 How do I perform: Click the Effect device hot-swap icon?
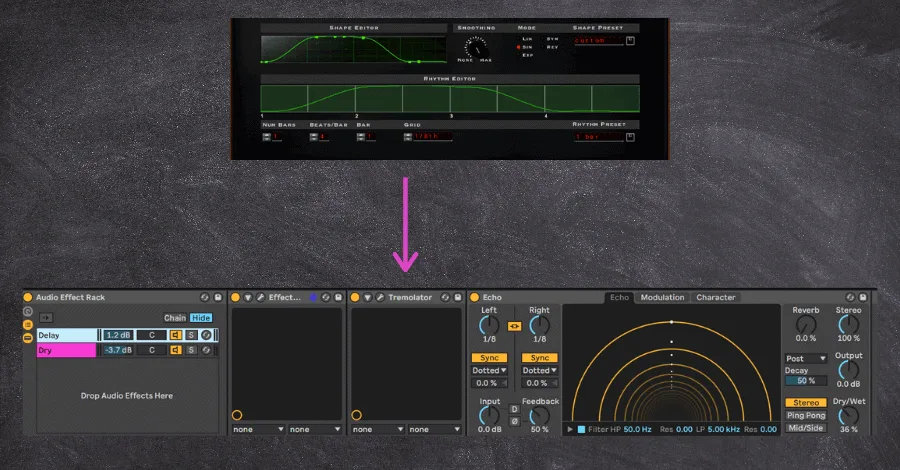325,297
